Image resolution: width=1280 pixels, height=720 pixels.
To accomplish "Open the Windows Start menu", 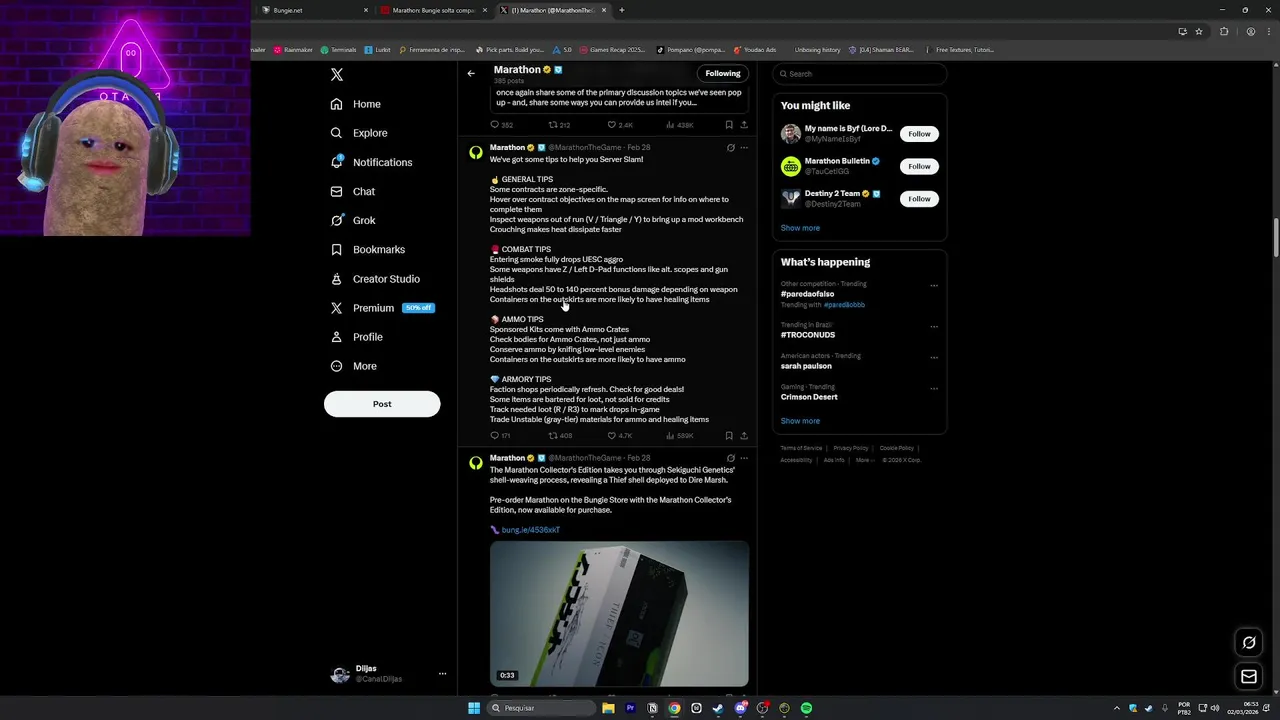I will [x=474, y=708].
